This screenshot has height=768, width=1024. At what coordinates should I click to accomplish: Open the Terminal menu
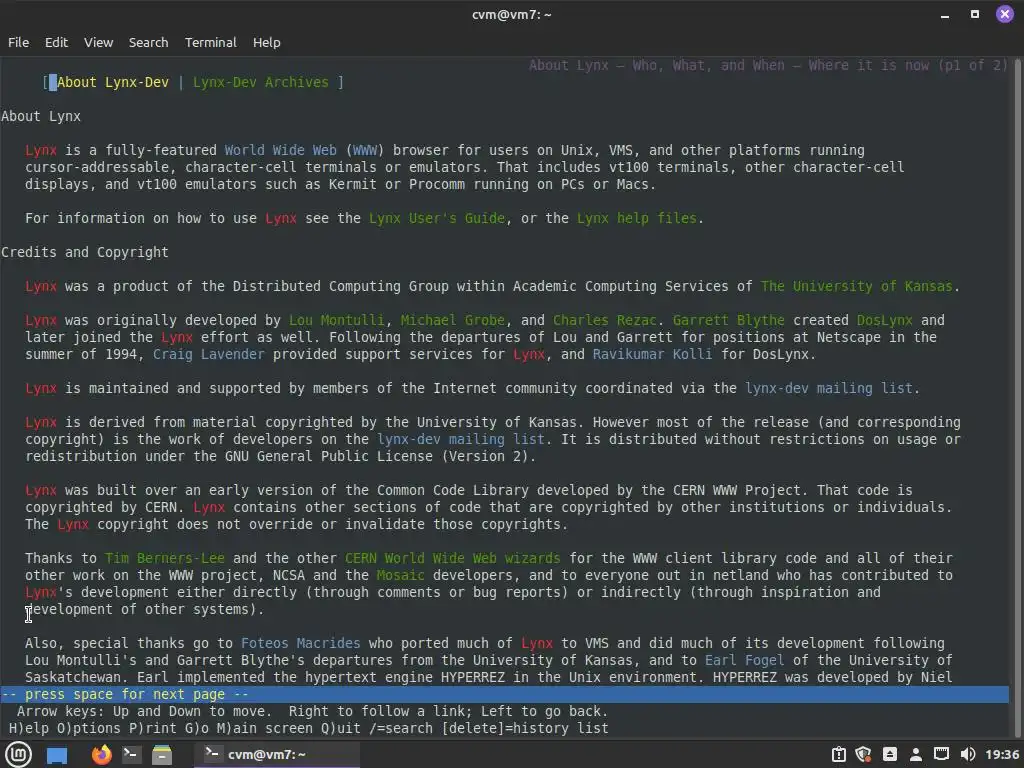click(x=210, y=42)
